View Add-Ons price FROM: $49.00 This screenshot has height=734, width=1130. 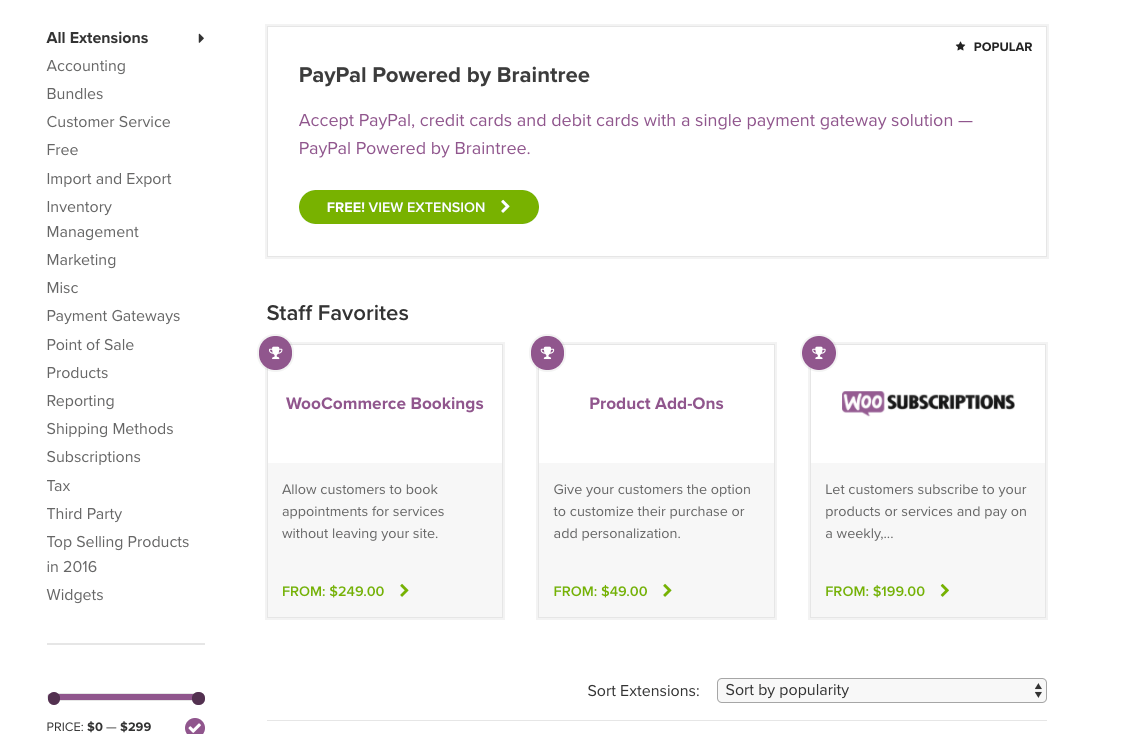[600, 591]
